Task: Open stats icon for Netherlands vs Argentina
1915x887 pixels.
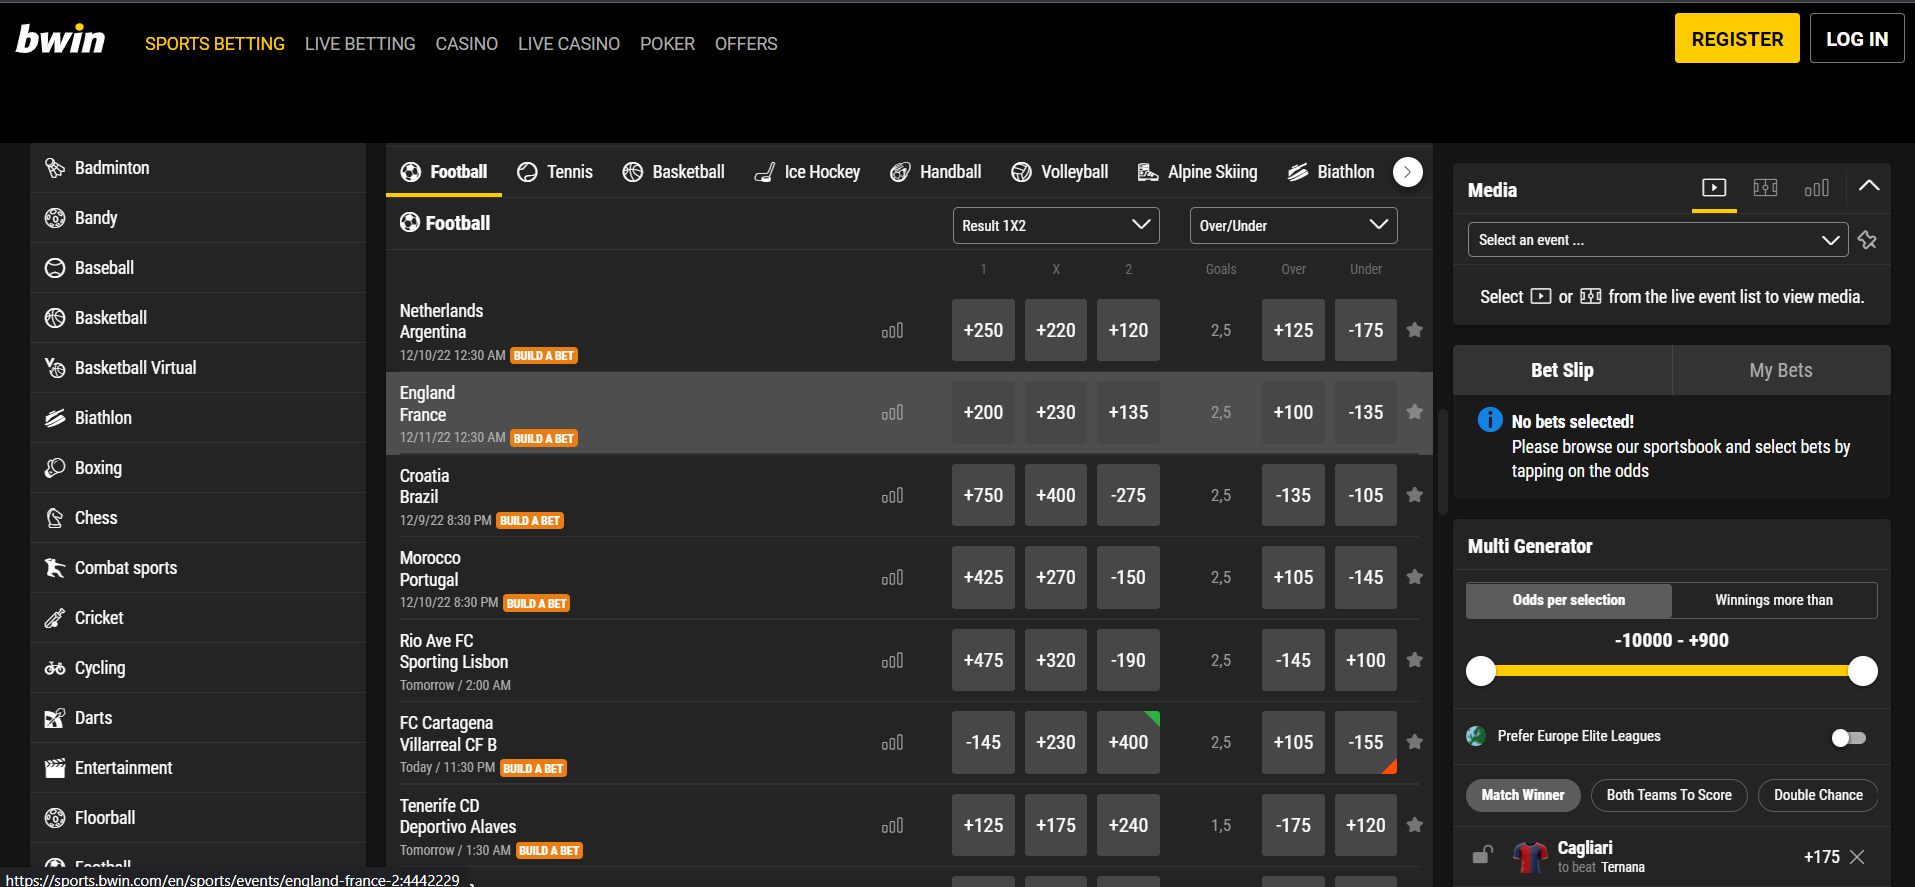Action: pyautogui.click(x=892, y=331)
